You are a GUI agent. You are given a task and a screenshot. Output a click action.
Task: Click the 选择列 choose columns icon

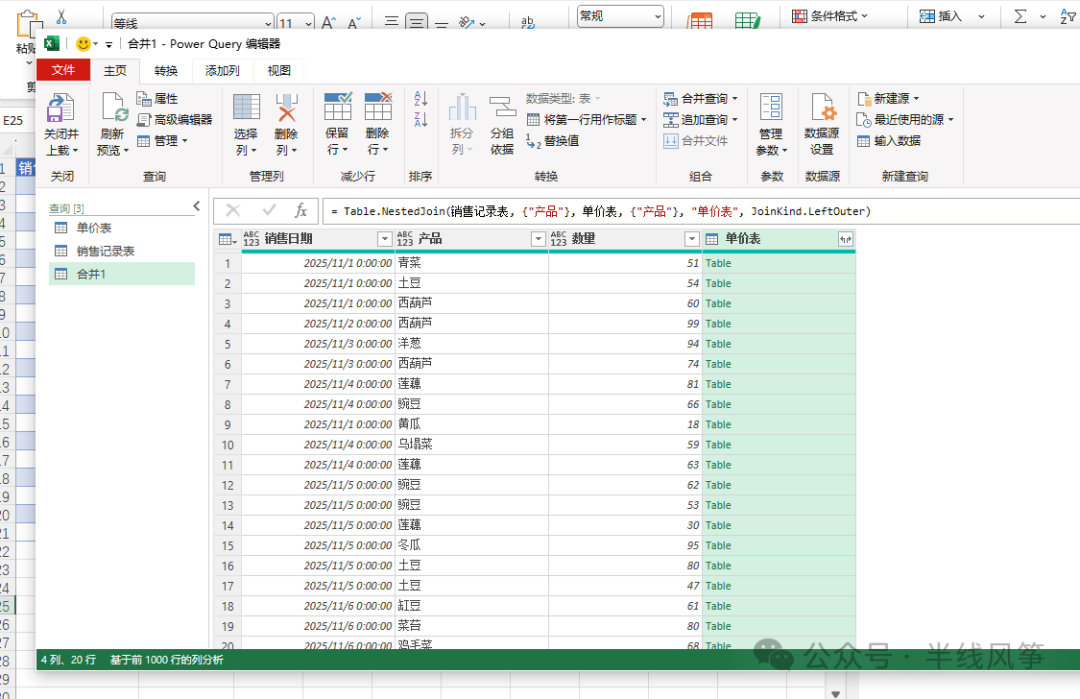coord(246,108)
